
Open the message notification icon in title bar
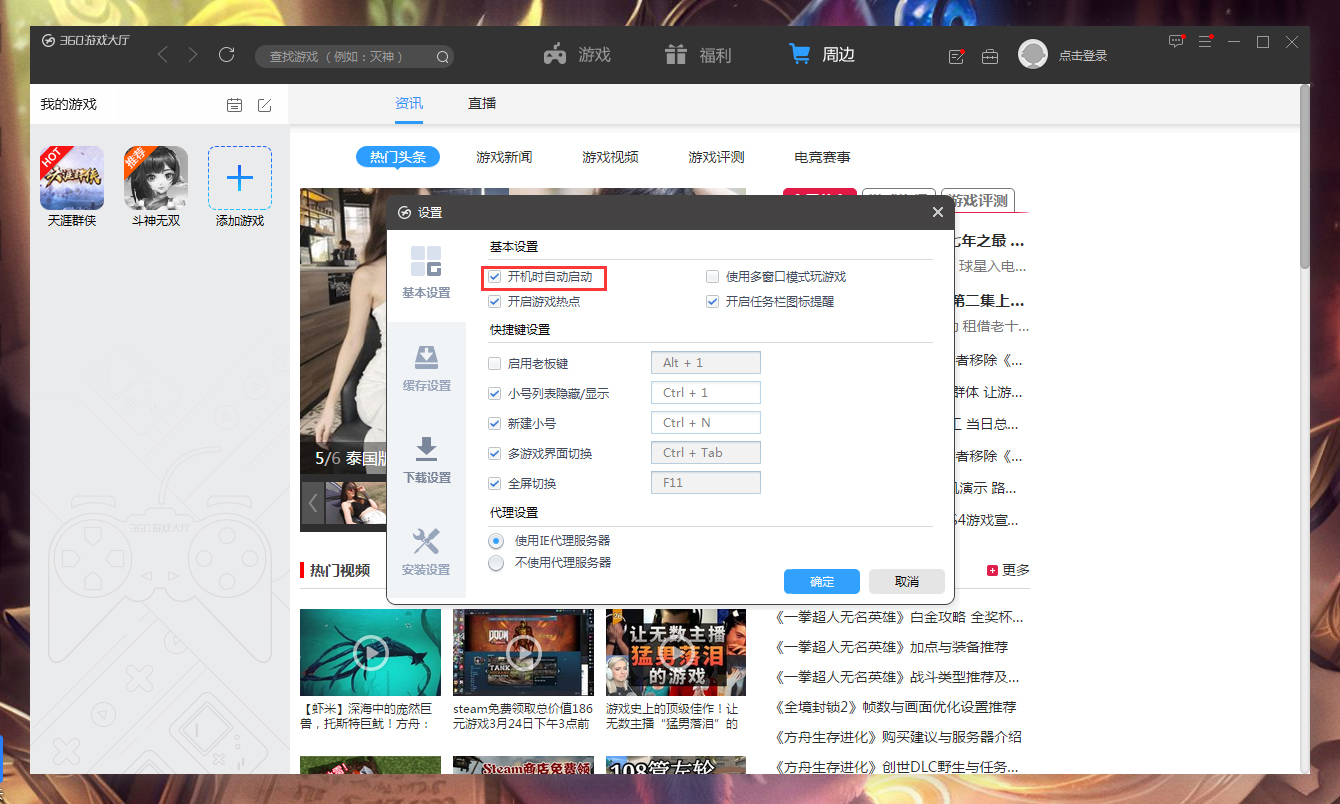tap(1176, 42)
